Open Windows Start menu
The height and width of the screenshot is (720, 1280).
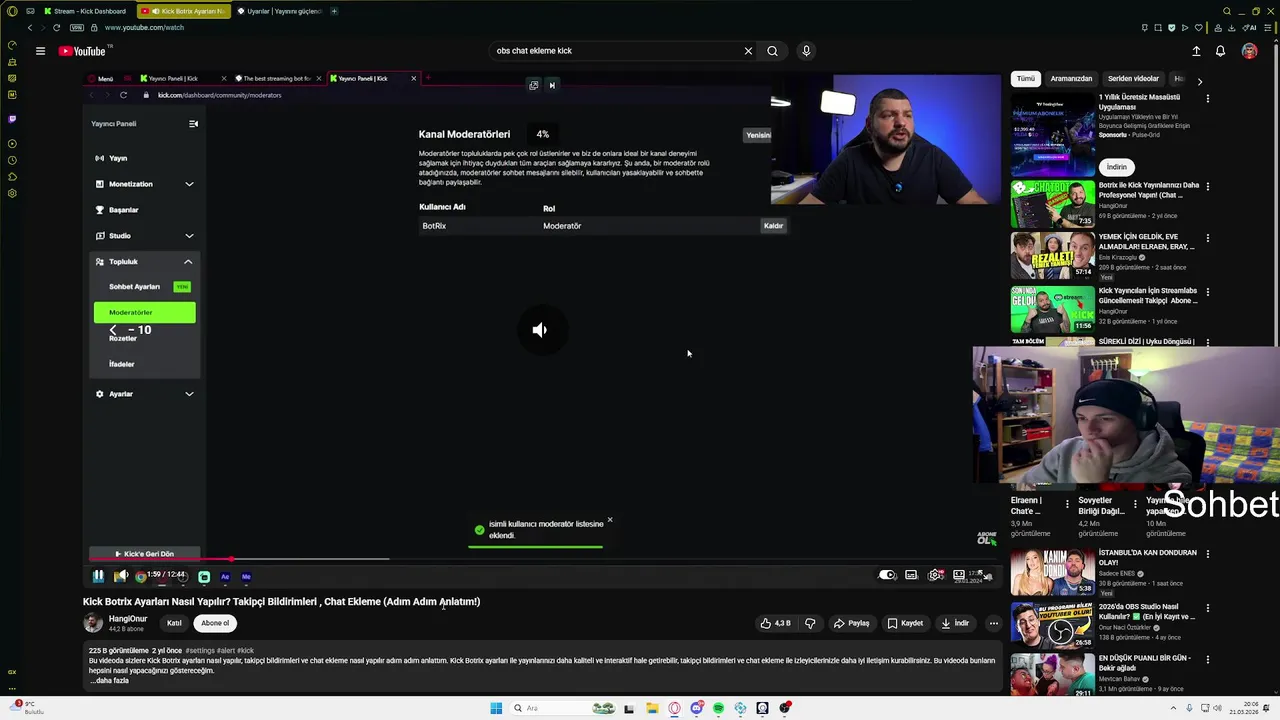pyautogui.click(x=496, y=708)
